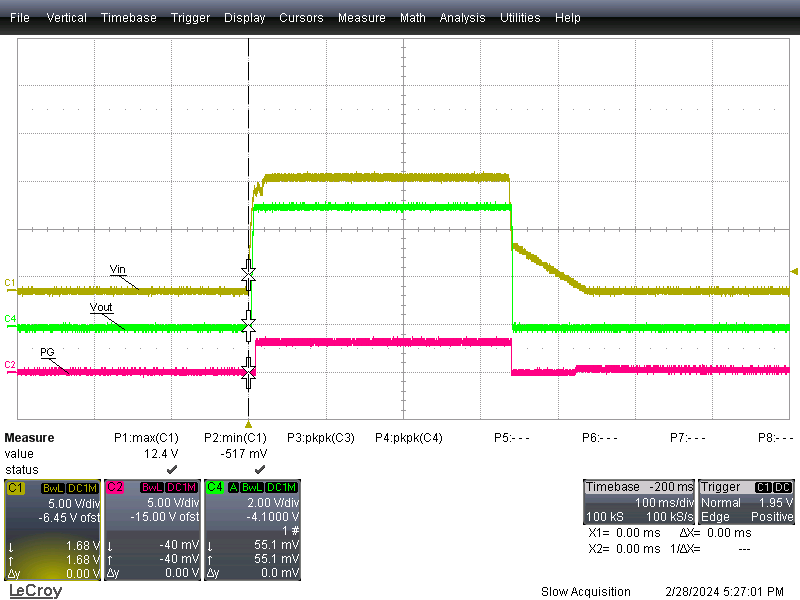The image size is (800, 600).
Task: Select the yellow trigger level arrow marker
Action: 792,271
